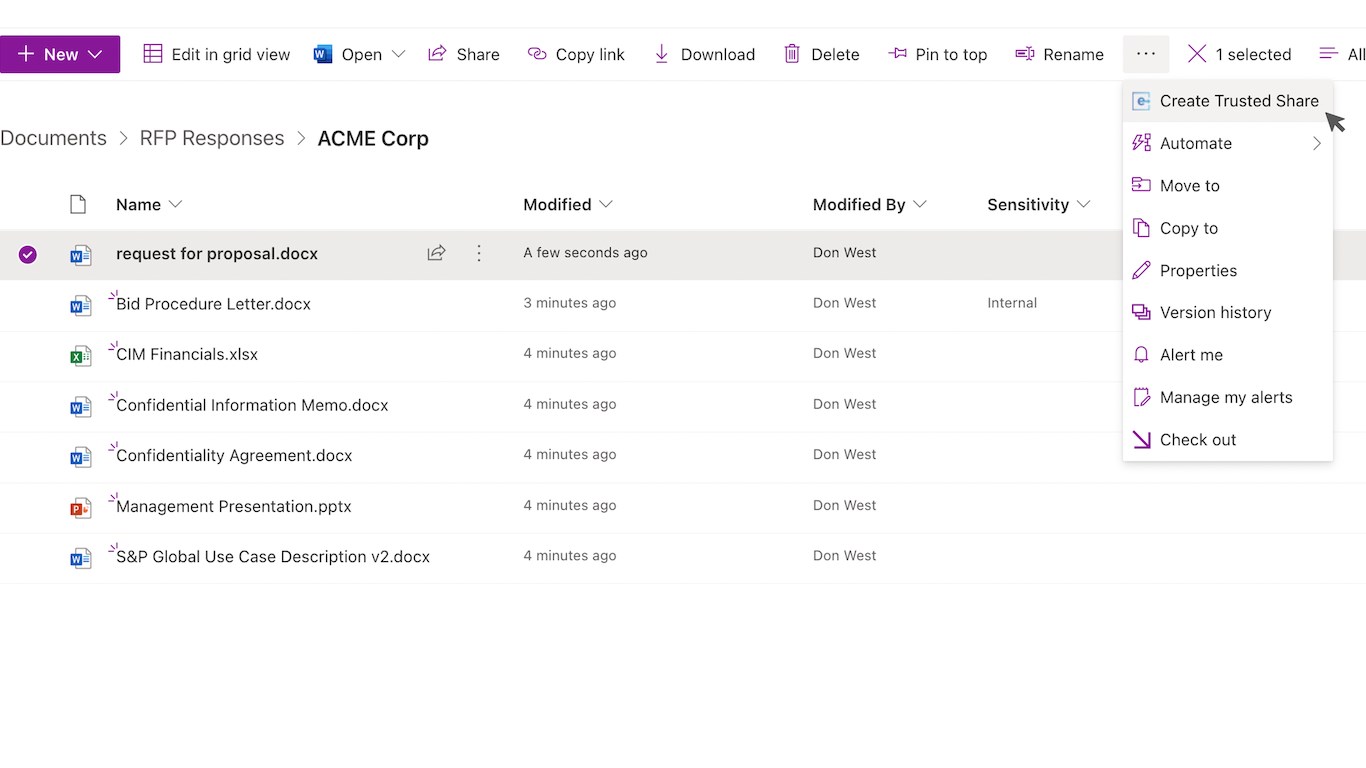This screenshot has width=1366, height=768.
Task: Click the Download arrow icon in toolbar
Action: (x=661, y=54)
